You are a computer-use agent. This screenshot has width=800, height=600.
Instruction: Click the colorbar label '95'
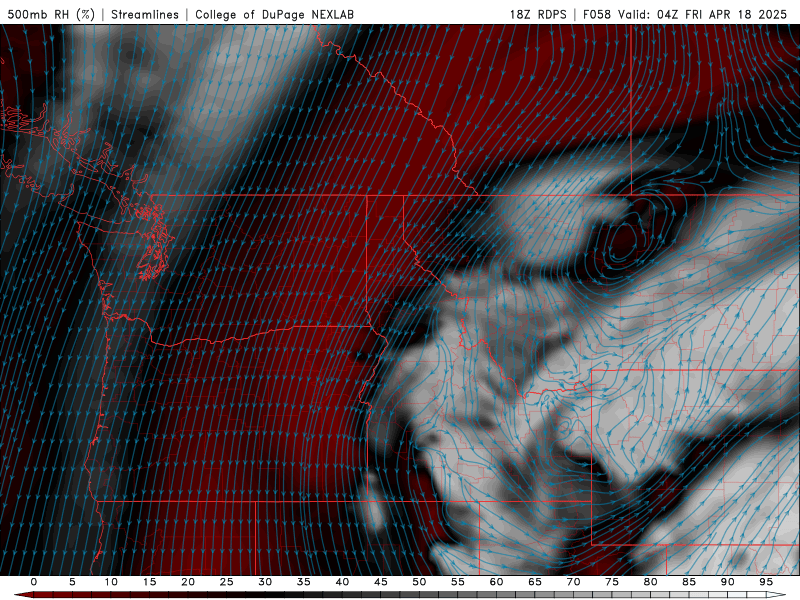click(x=766, y=582)
